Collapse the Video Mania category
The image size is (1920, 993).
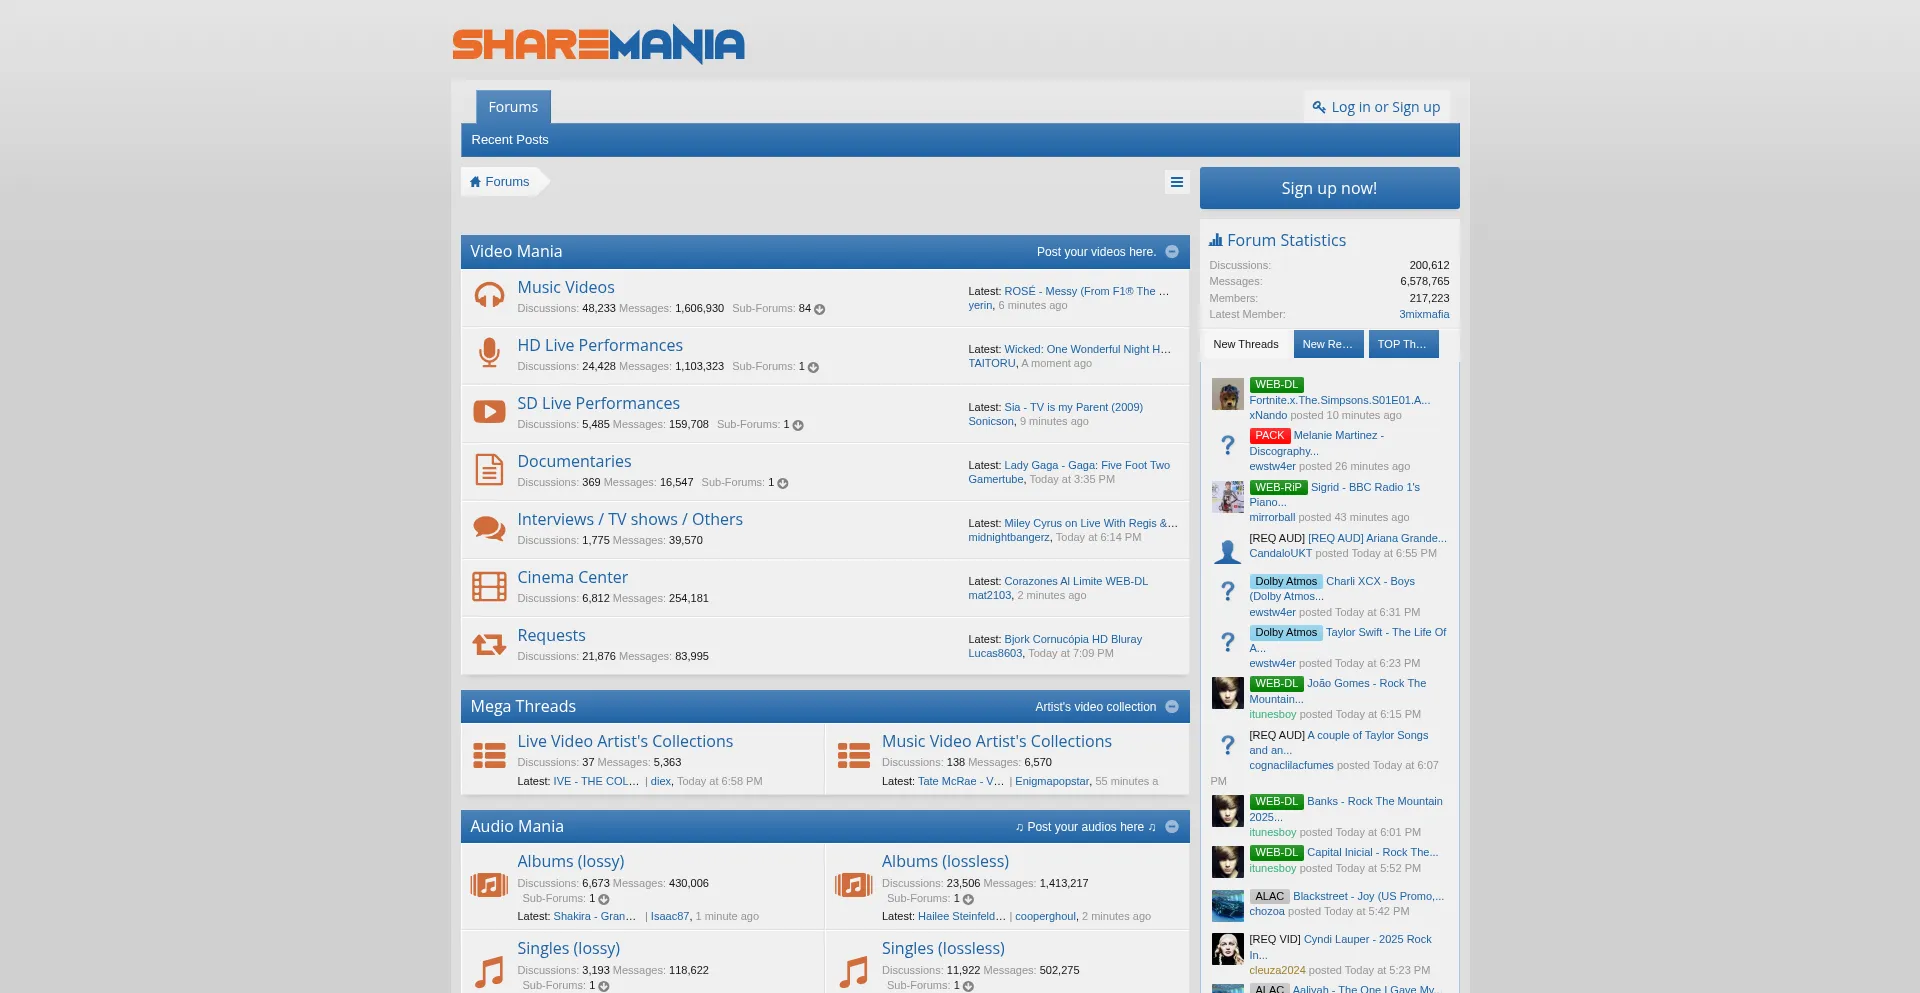pos(1172,252)
